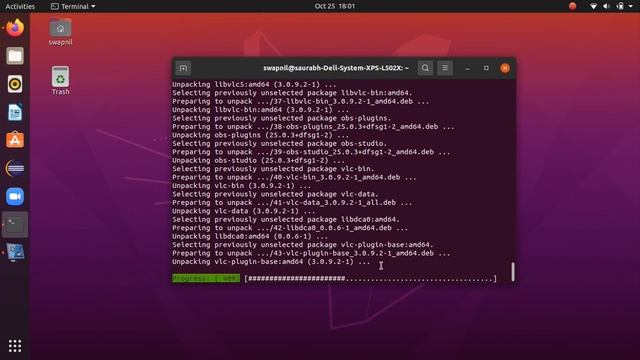The width and height of the screenshot is (640, 360).
Task: Click the apt progress bar of hashes
Action: click(370, 279)
